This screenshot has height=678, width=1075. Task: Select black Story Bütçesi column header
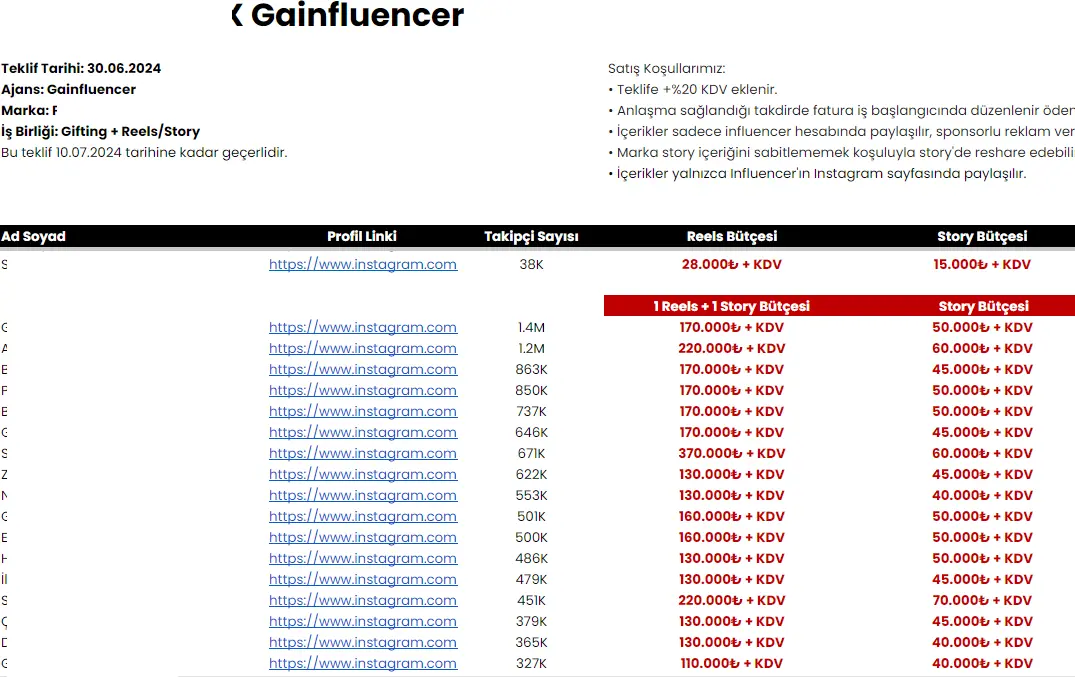982,237
